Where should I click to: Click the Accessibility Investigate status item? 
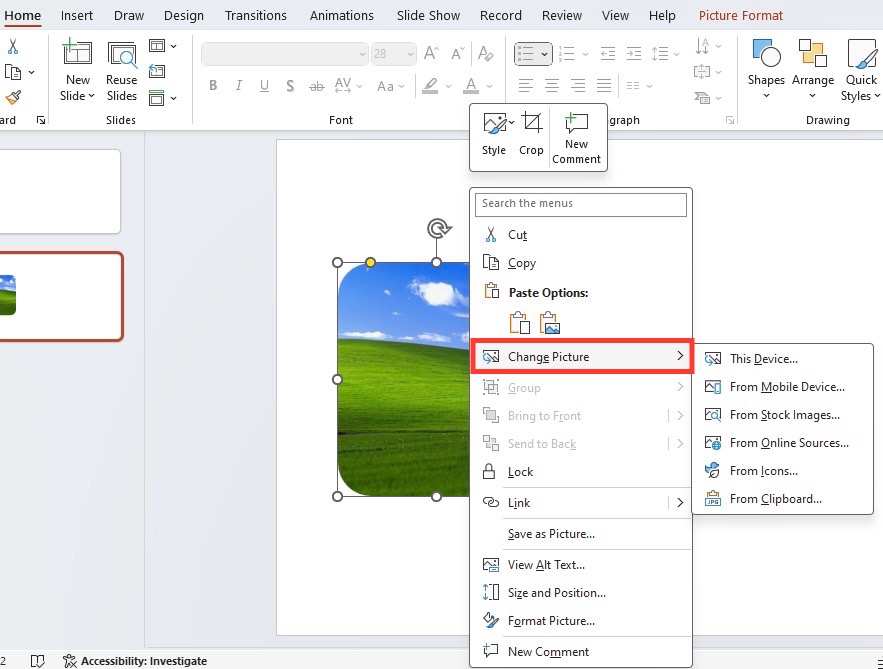135,661
